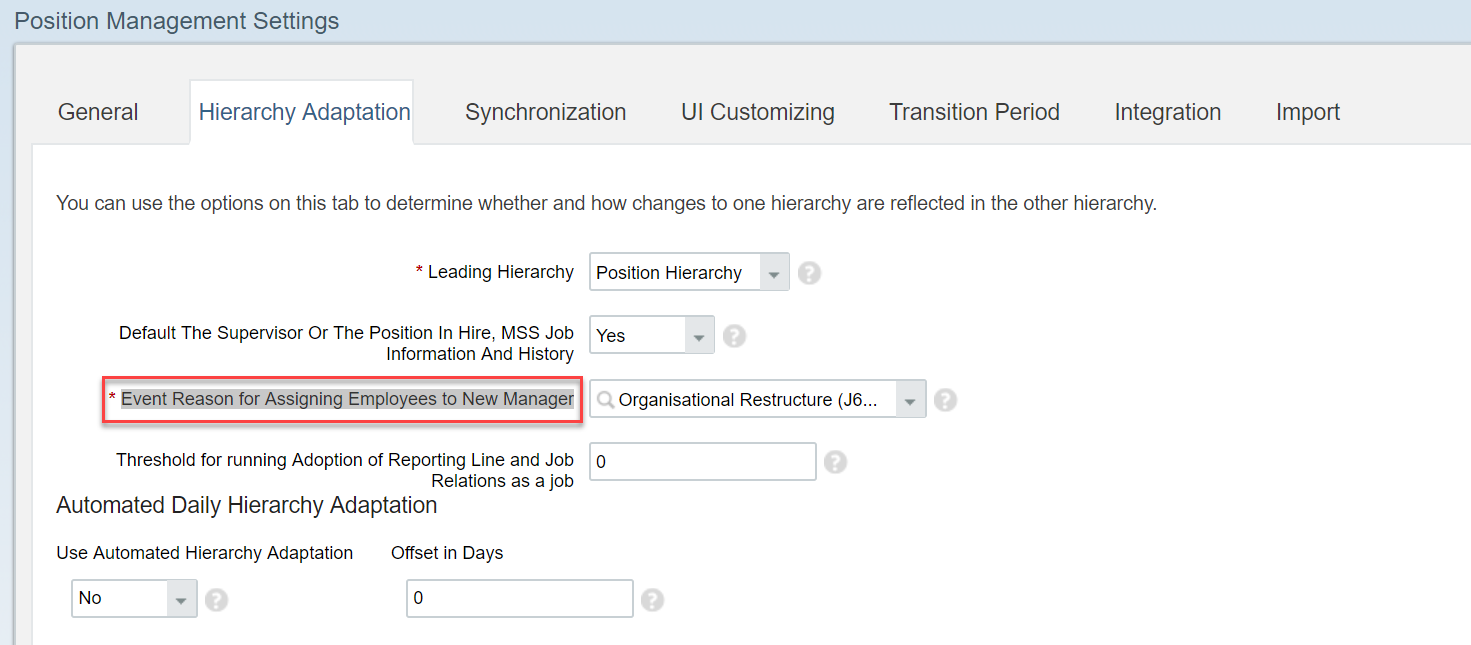Switch to the General tab
The image size is (1471, 645).
coord(98,112)
